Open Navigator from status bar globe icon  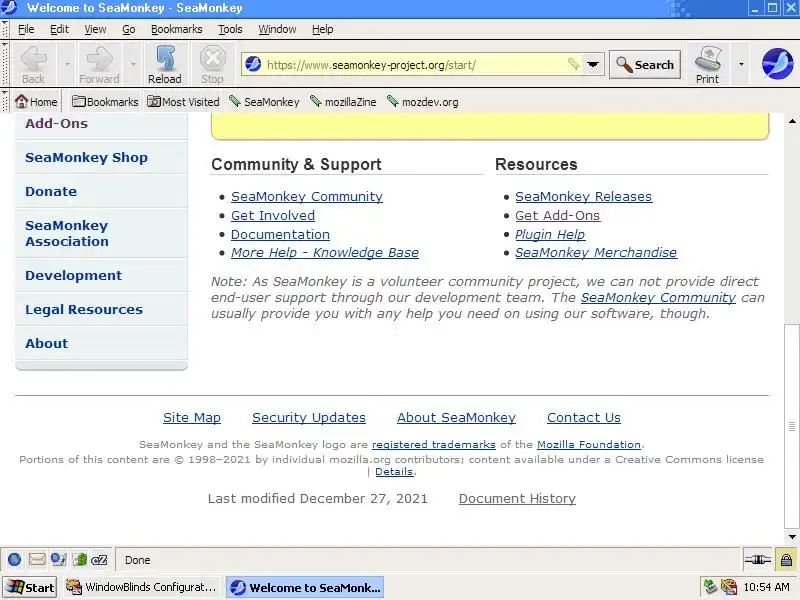[x=14, y=560]
